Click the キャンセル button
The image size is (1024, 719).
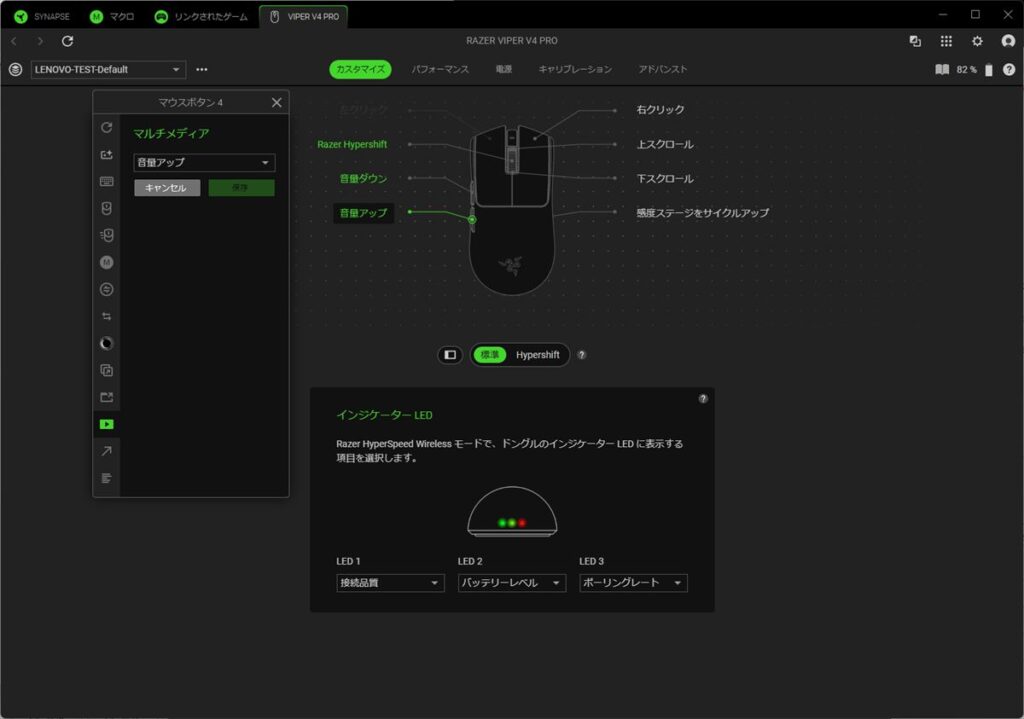(x=167, y=188)
